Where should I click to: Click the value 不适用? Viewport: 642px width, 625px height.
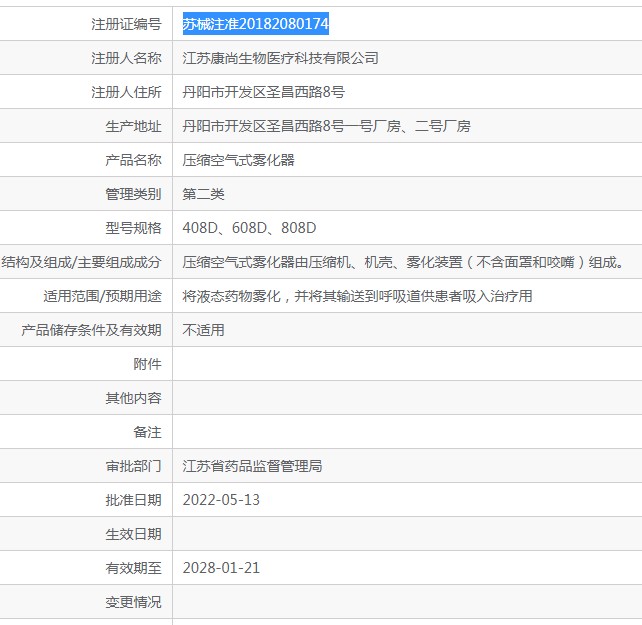coord(203,330)
